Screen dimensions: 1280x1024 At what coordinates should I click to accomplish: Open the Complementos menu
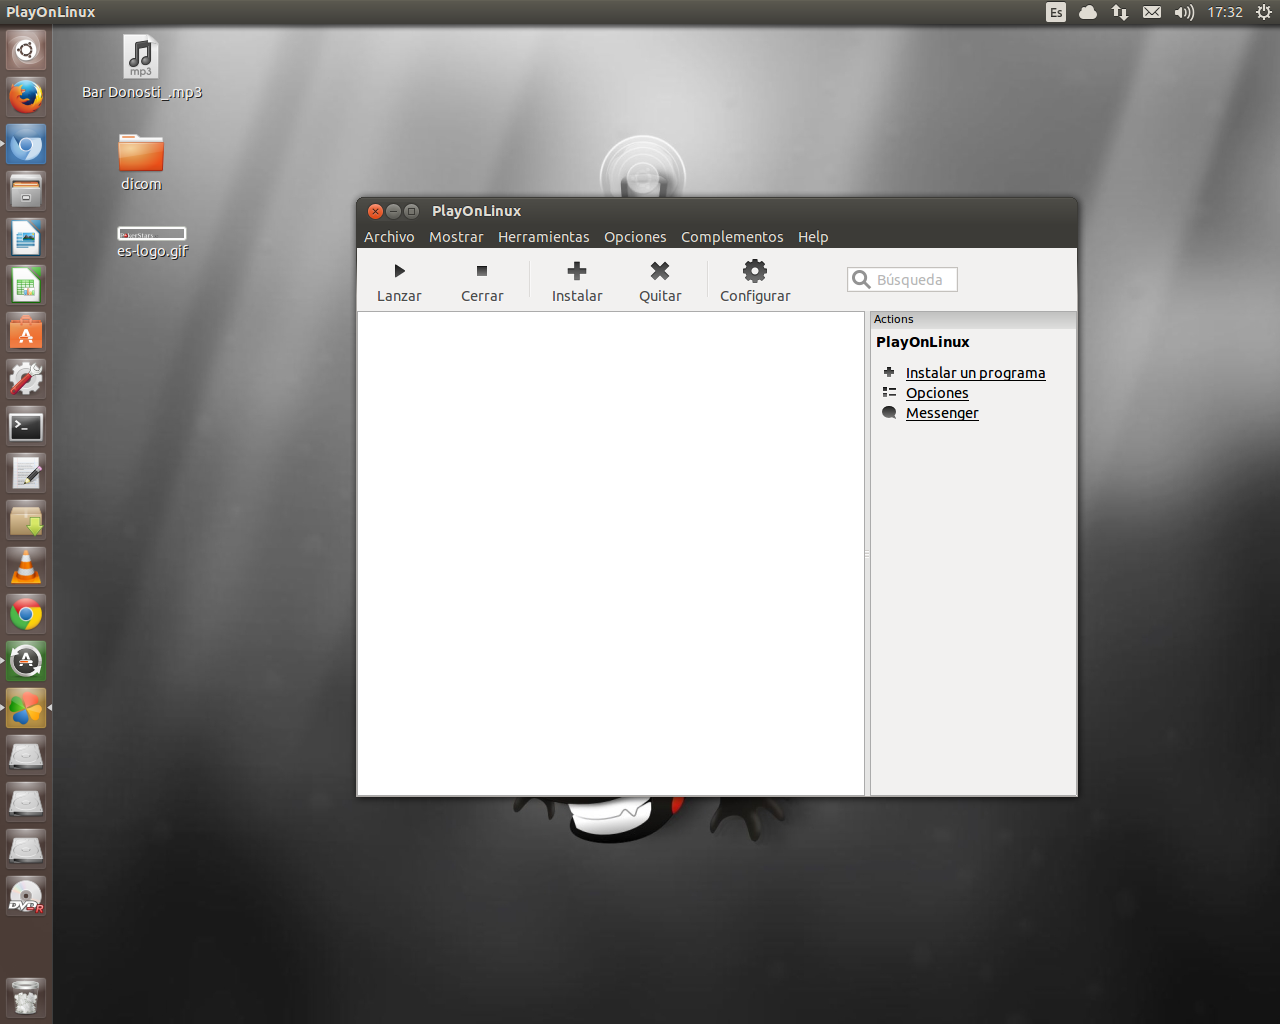click(732, 237)
